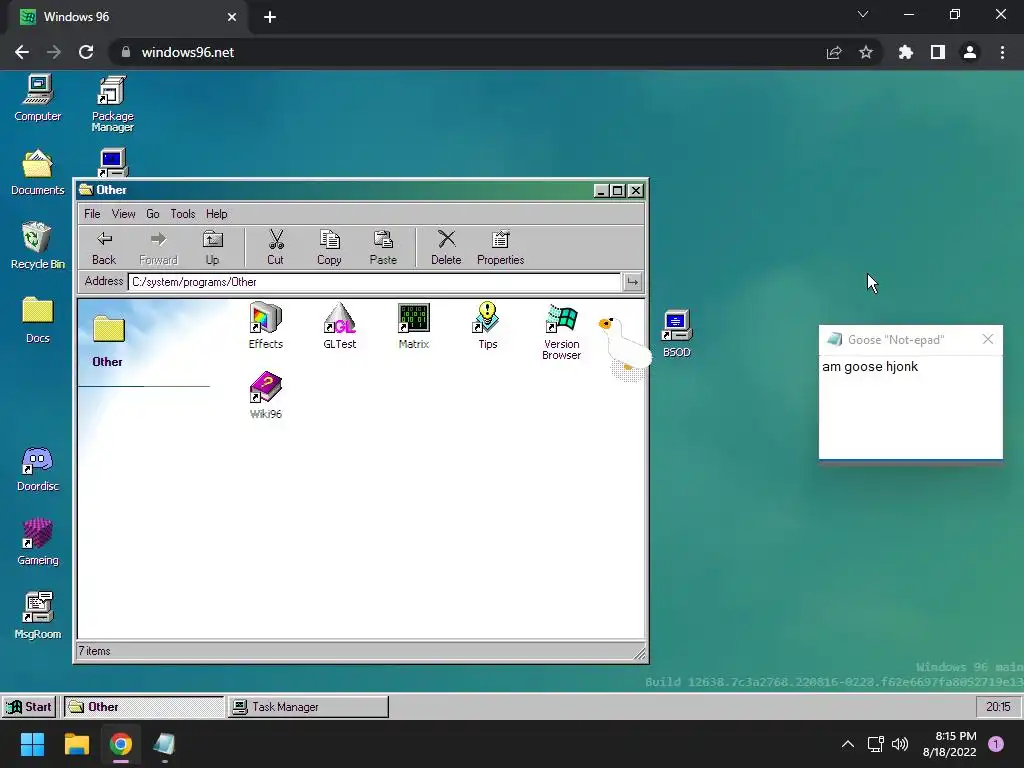
Task: Open the Docs folder on desktop
Action: click(x=38, y=319)
